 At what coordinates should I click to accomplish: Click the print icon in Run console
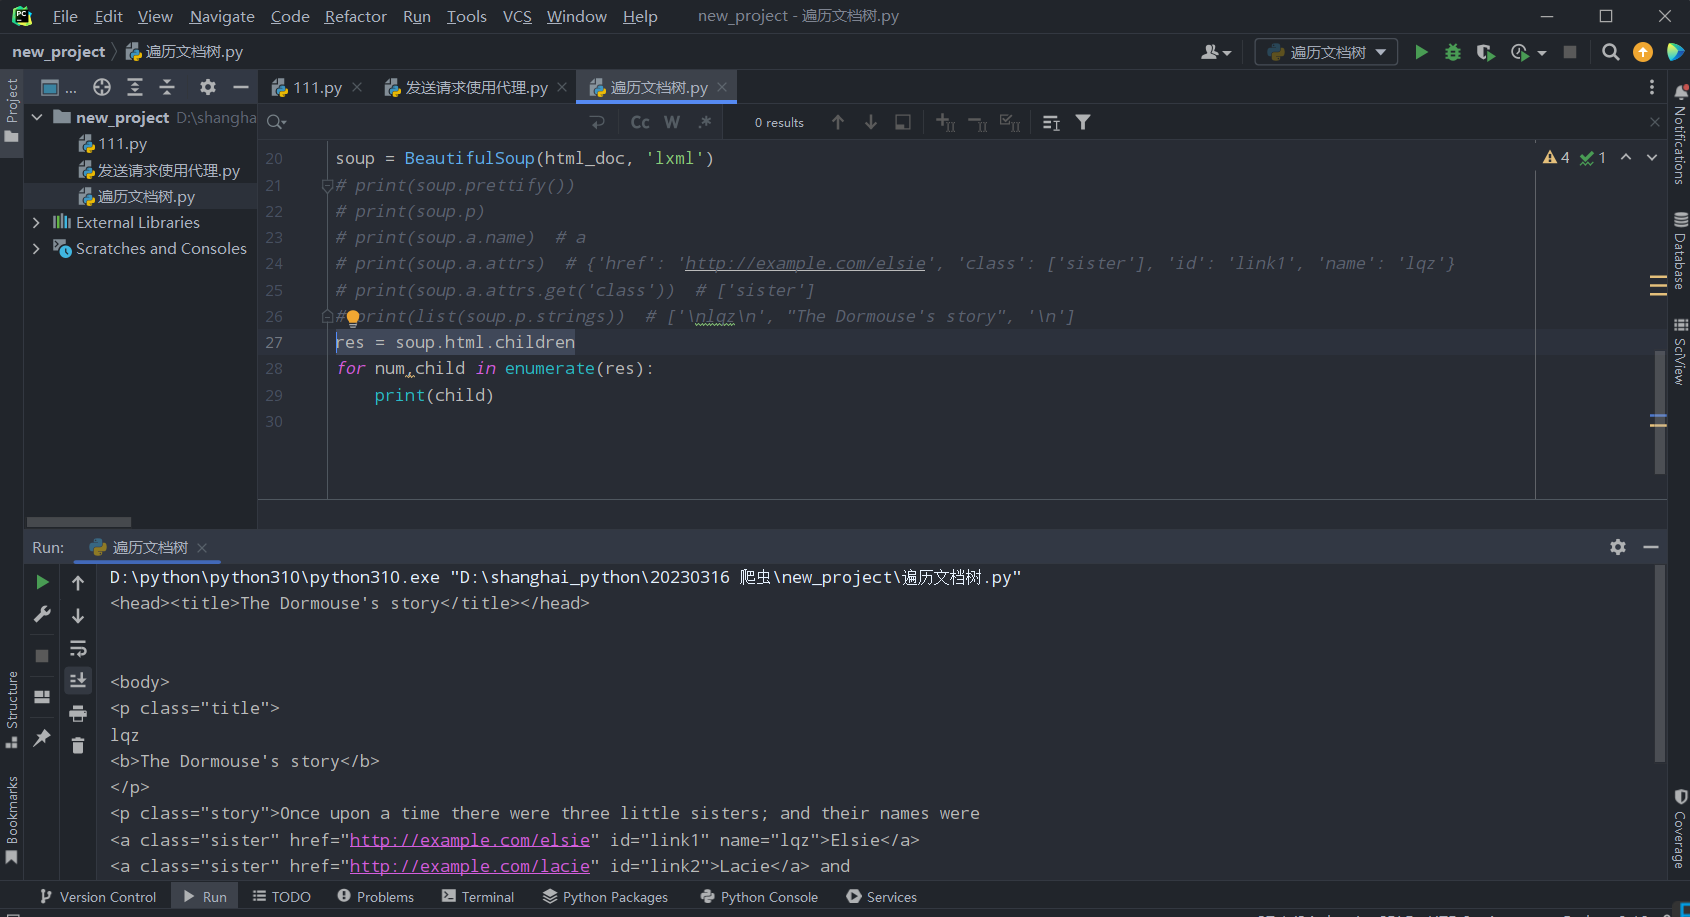coord(78,713)
